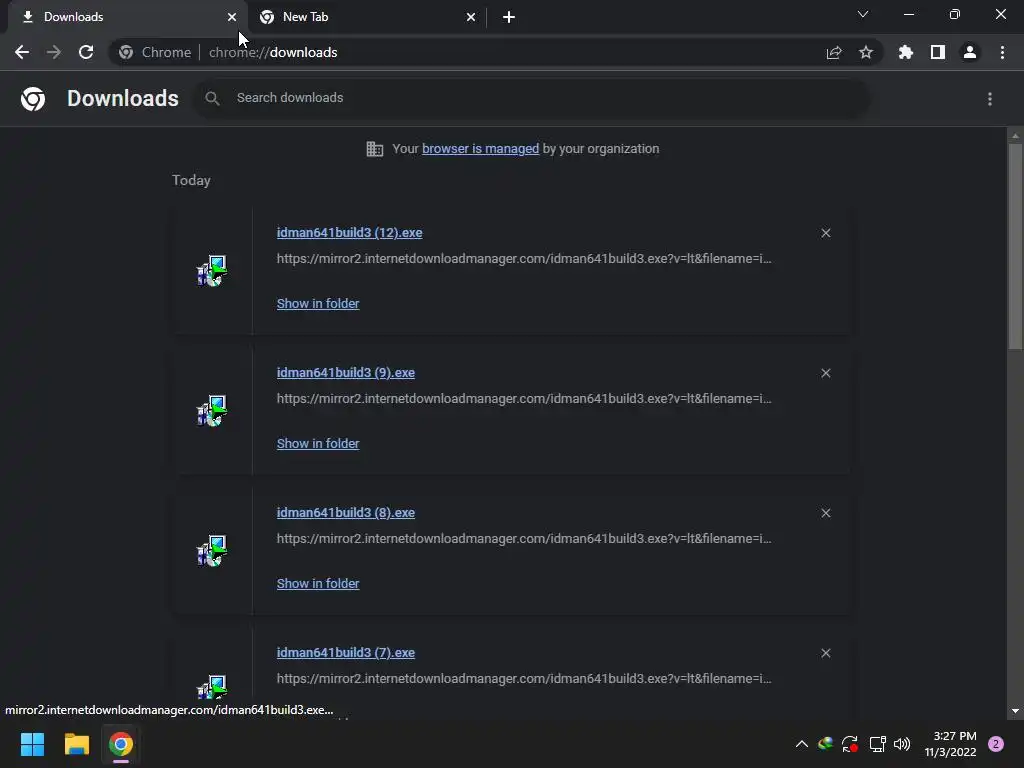1024x768 pixels.
Task: Click the file icon of idman641build3 (9).exe
Action: click(212, 411)
